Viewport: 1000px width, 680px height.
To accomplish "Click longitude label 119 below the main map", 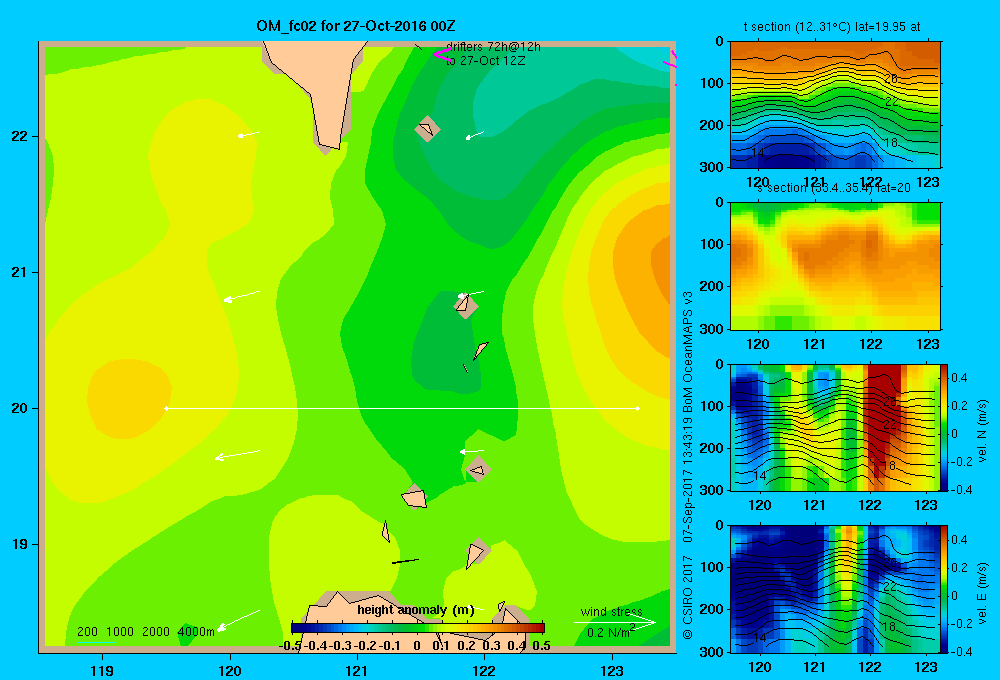I will [102, 670].
